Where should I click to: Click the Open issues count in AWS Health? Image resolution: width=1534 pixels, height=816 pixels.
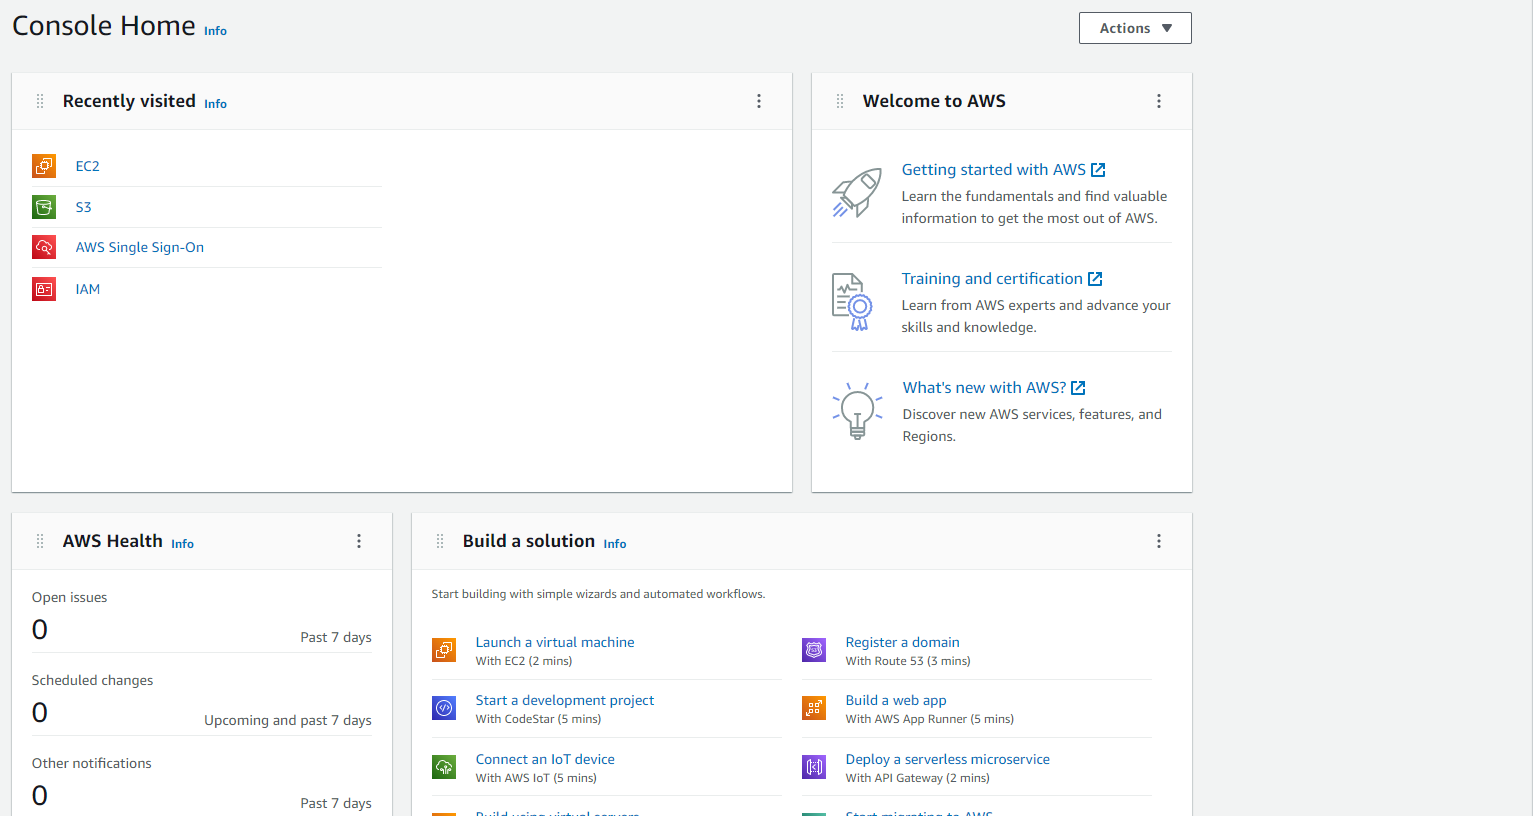(40, 630)
